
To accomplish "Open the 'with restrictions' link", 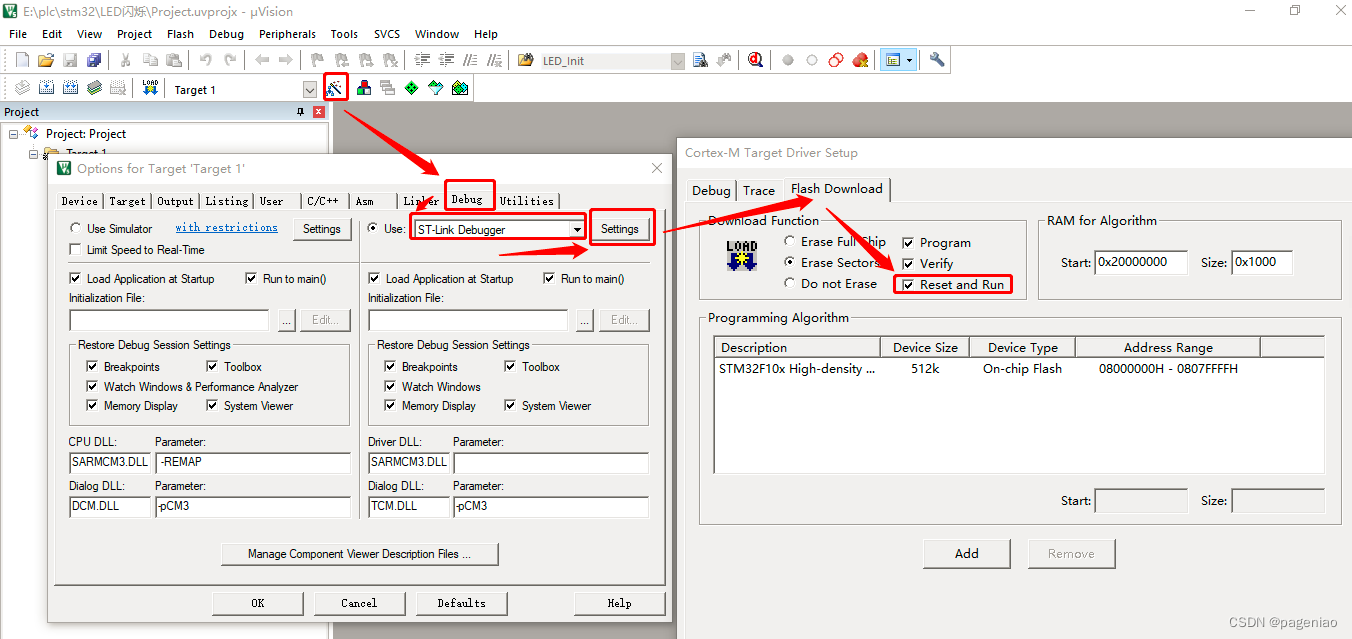I will click(x=227, y=228).
